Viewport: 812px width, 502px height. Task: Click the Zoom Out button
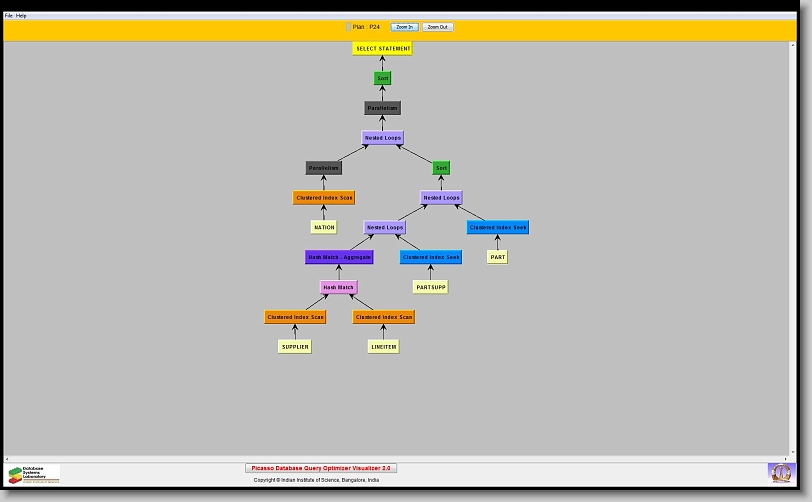pyautogui.click(x=437, y=27)
